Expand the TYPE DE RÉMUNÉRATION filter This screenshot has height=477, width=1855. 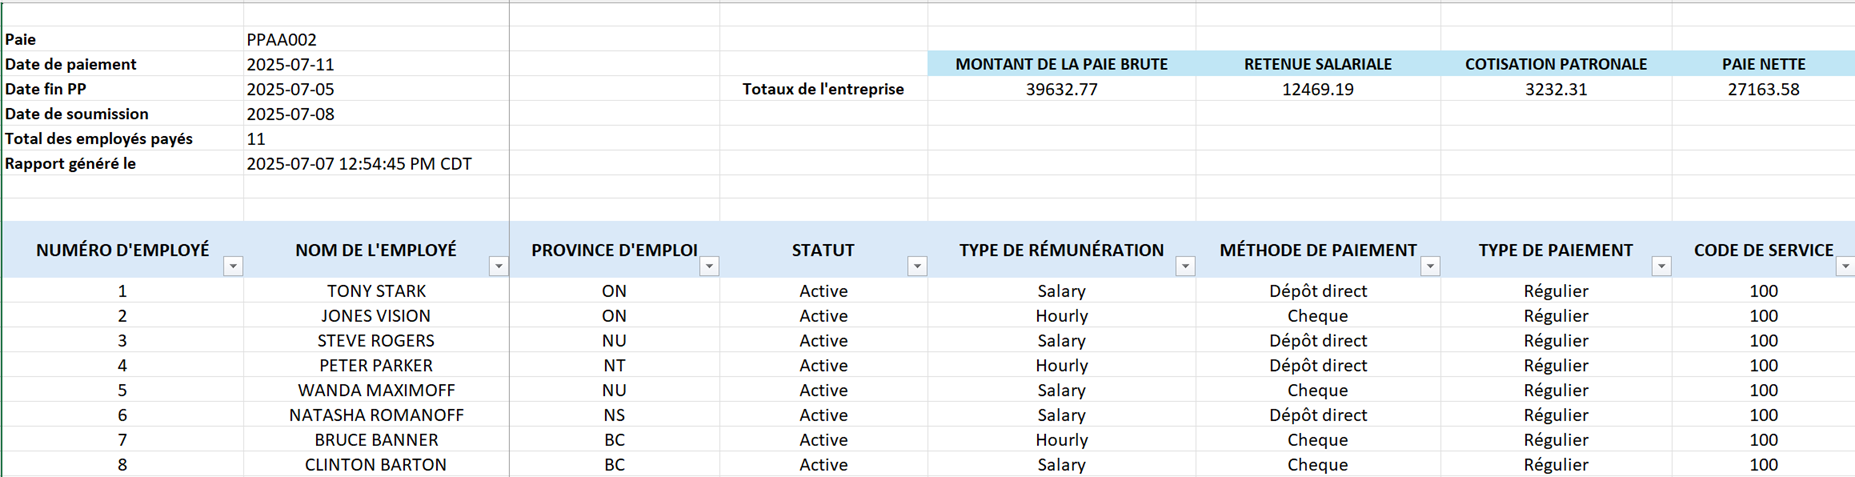[x=1185, y=266]
